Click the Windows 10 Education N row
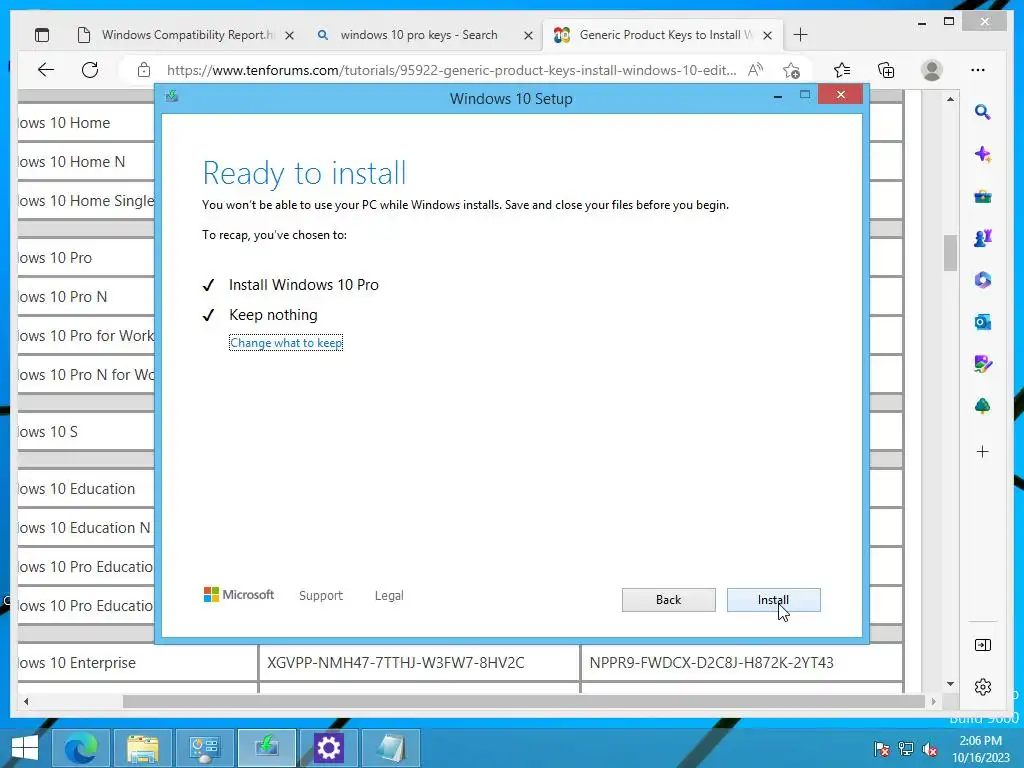The width and height of the screenshot is (1024, 768). tap(84, 528)
